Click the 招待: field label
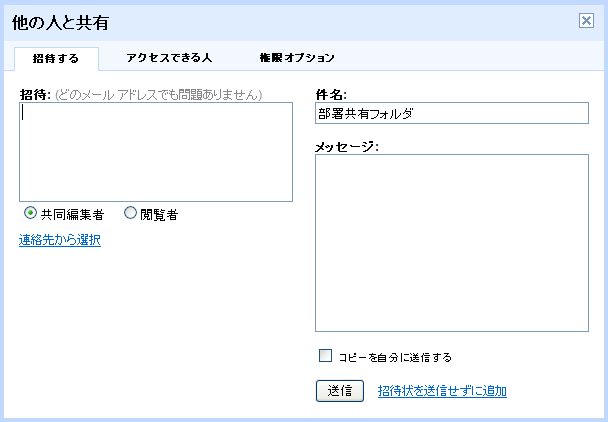 pyautogui.click(x=35, y=94)
